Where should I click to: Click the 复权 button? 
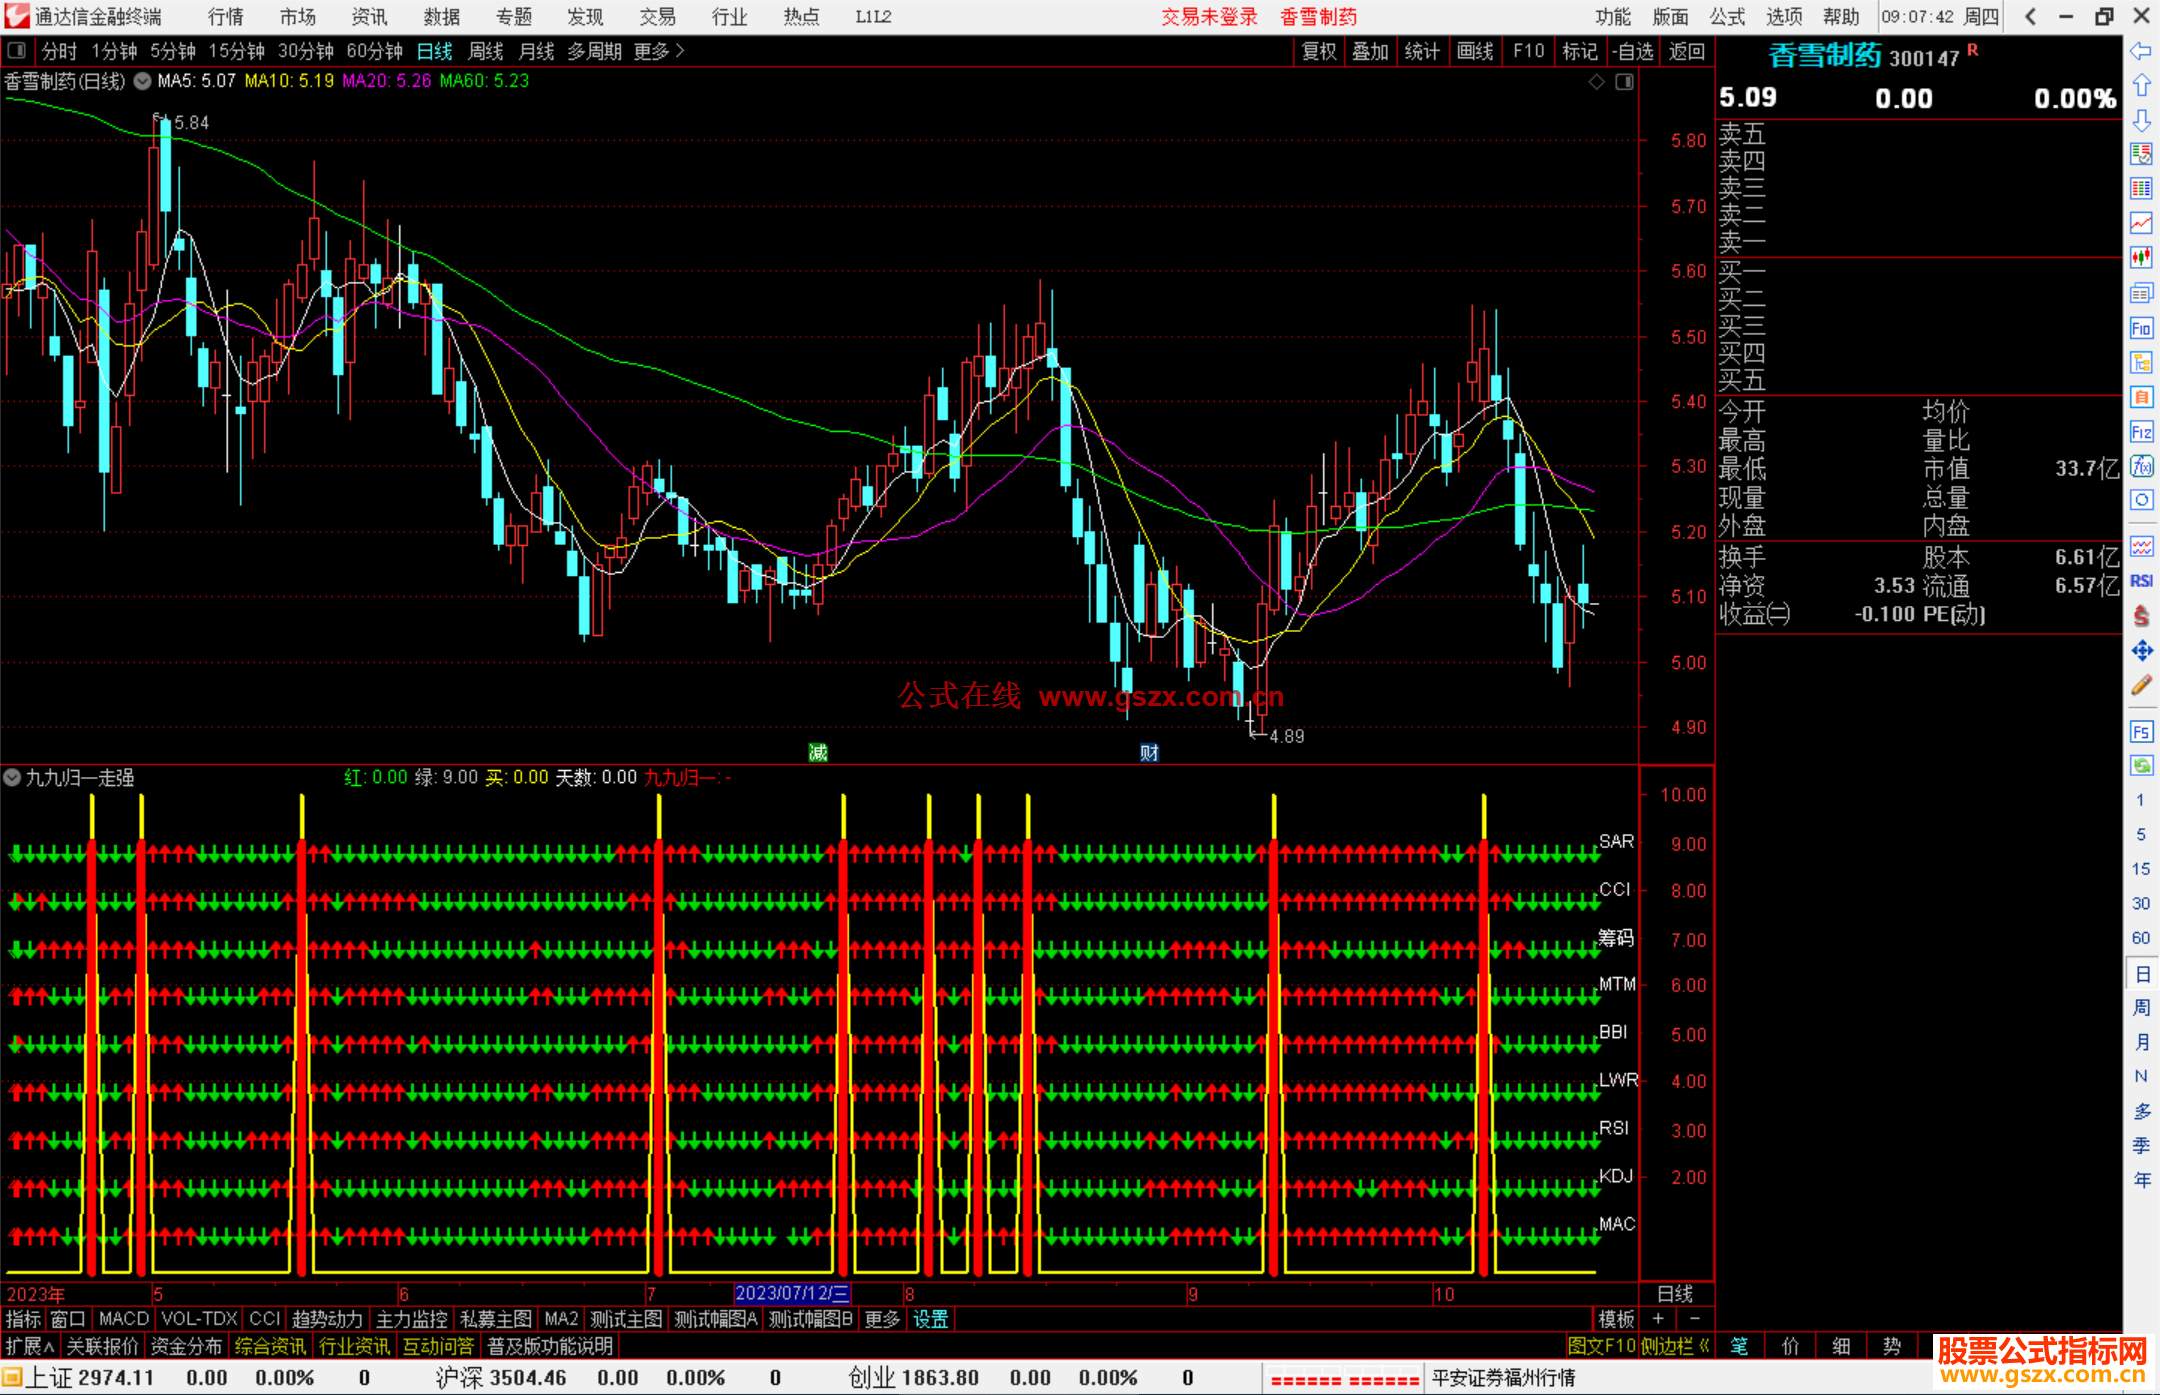pos(1319,51)
